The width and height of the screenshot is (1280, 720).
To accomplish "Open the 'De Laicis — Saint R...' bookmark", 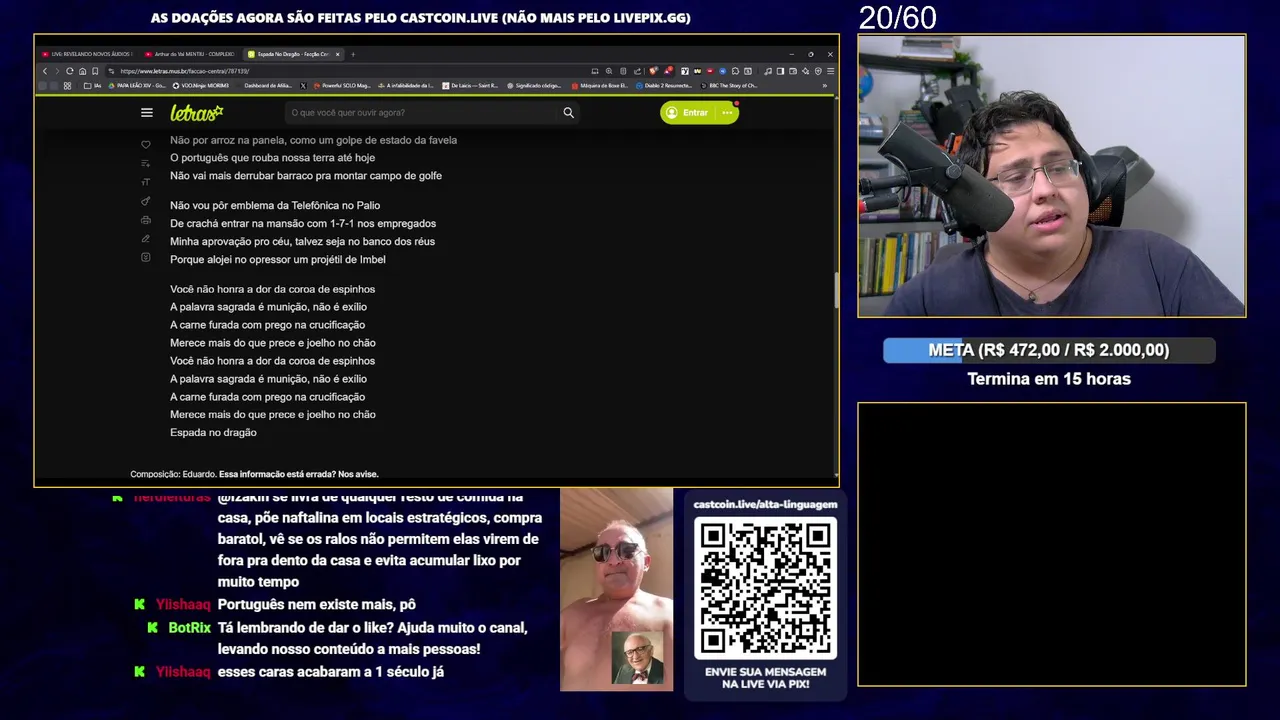I will tap(469, 86).
